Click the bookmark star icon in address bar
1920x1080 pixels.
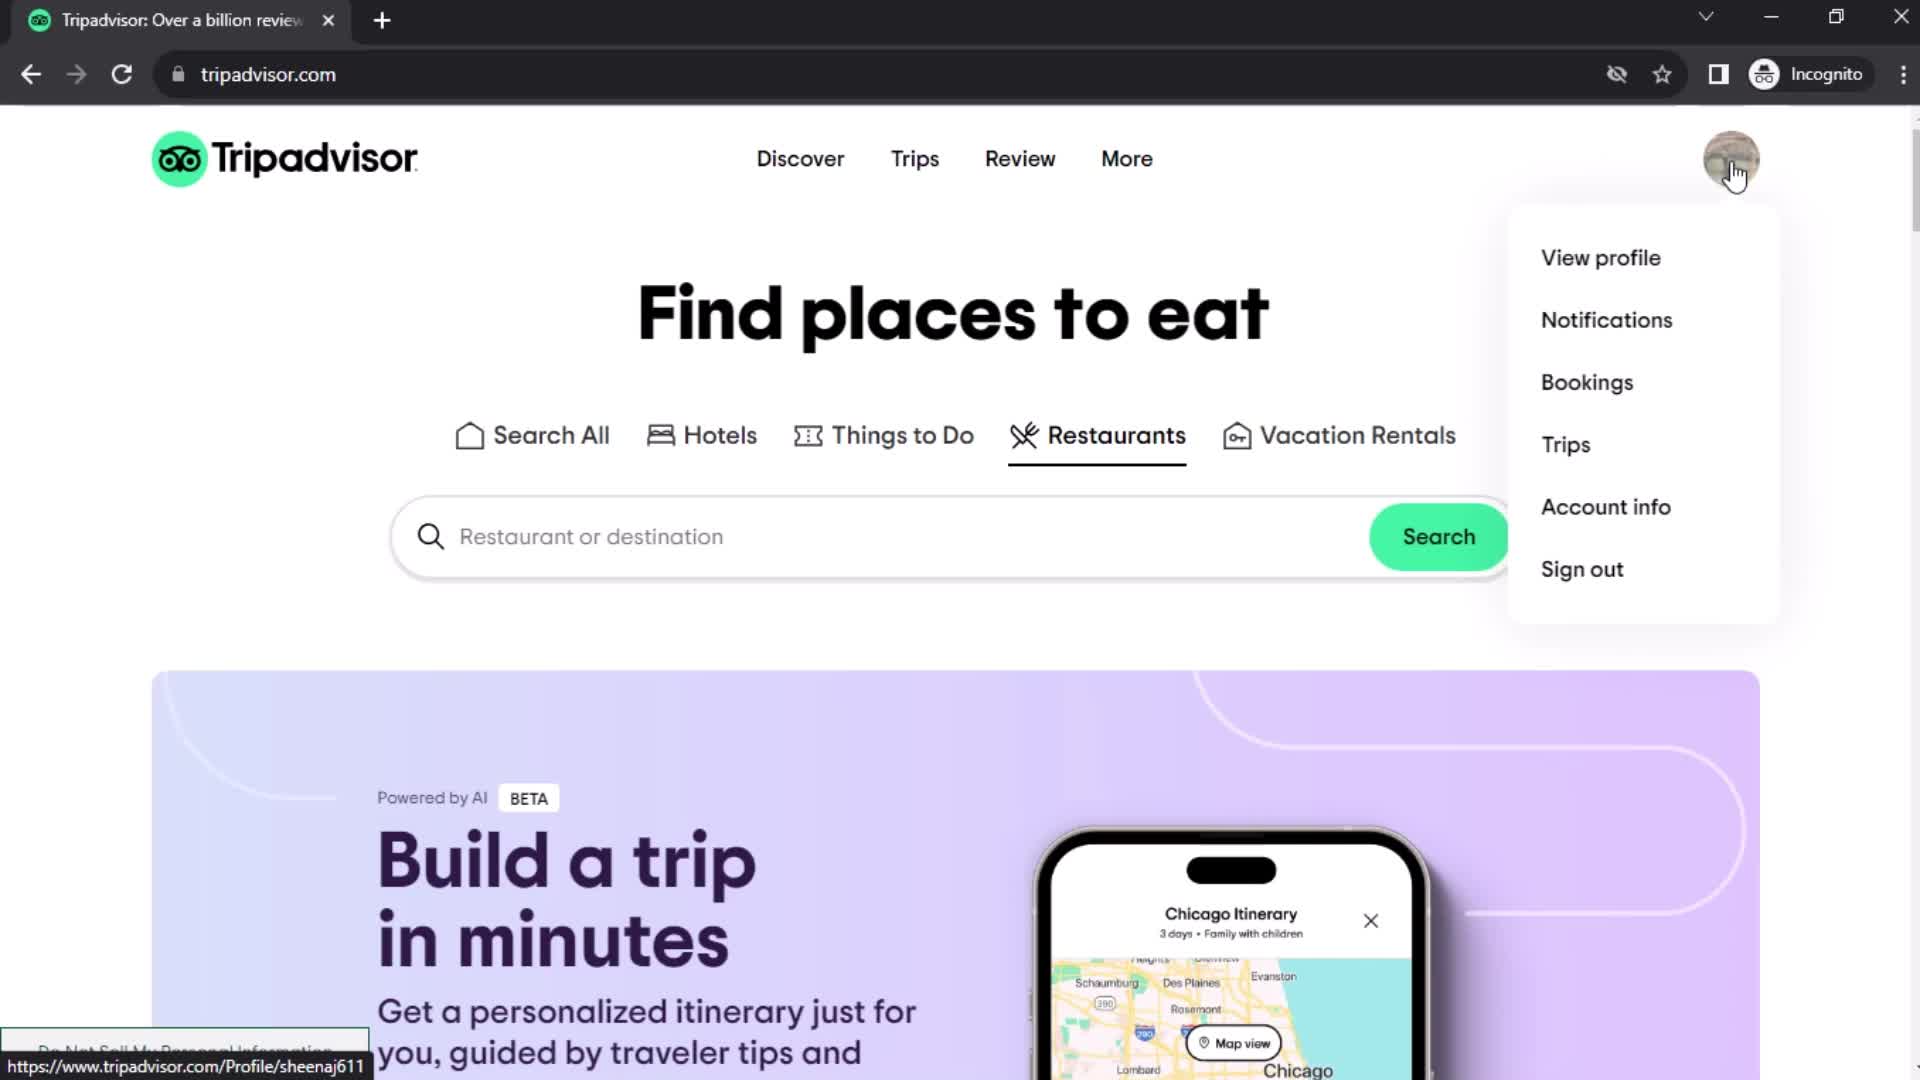(x=1662, y=74)
